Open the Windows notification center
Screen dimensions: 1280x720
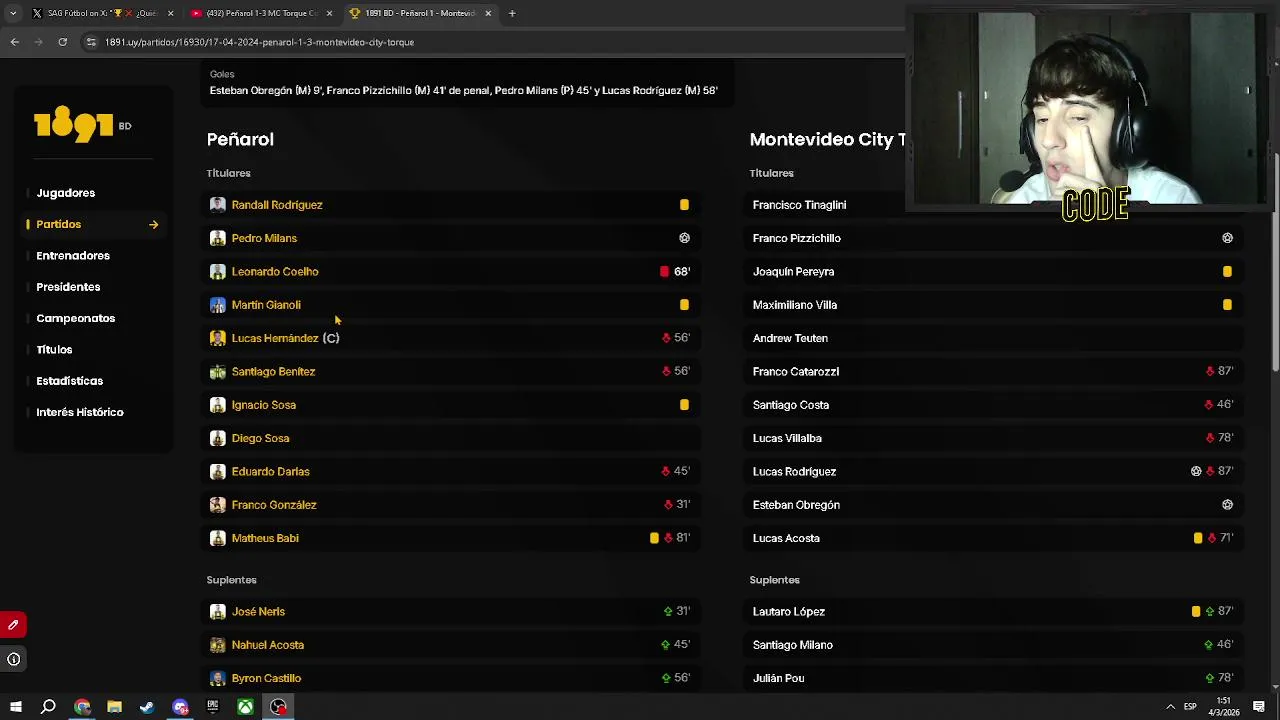coord(1259,707)
